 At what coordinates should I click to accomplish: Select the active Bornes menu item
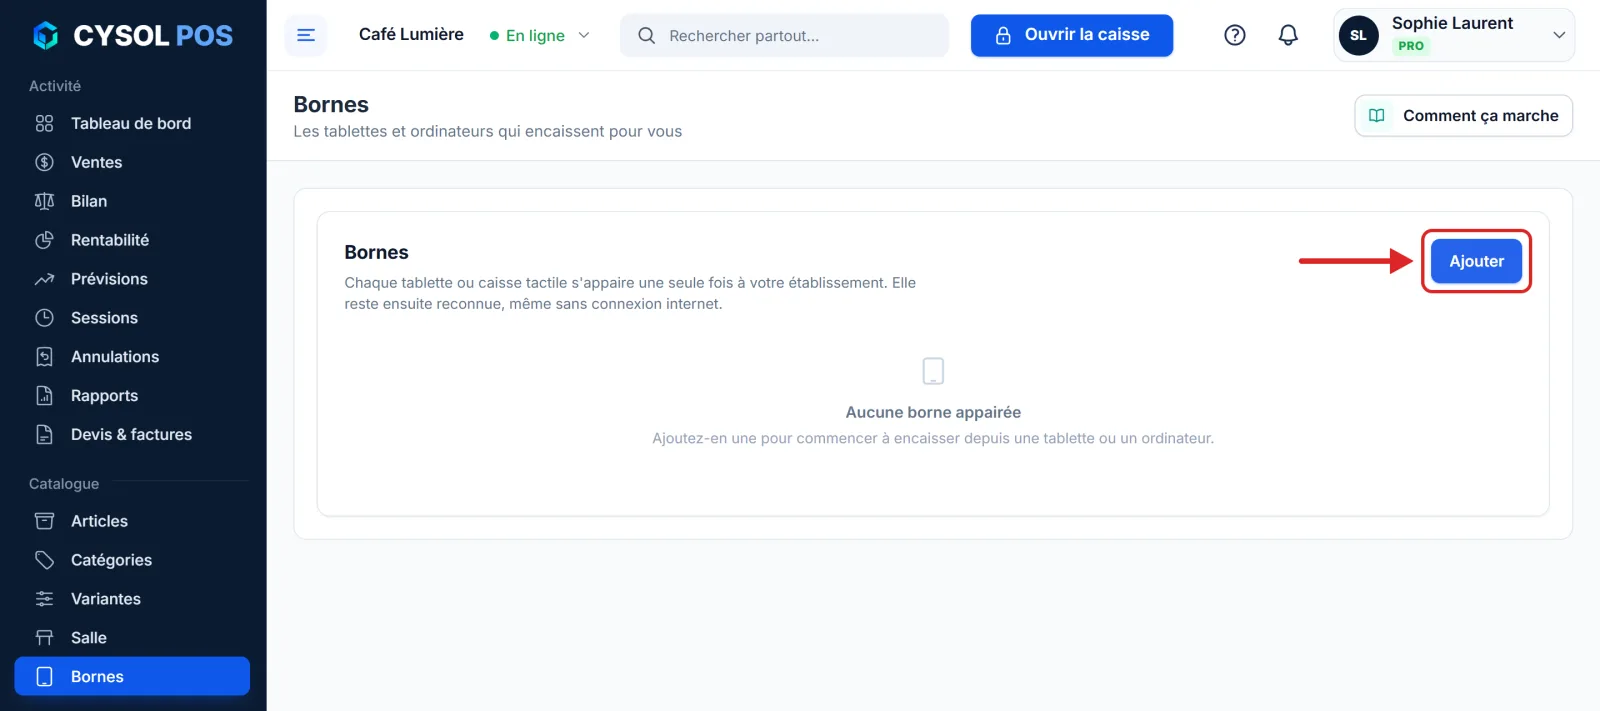(132, 676)
